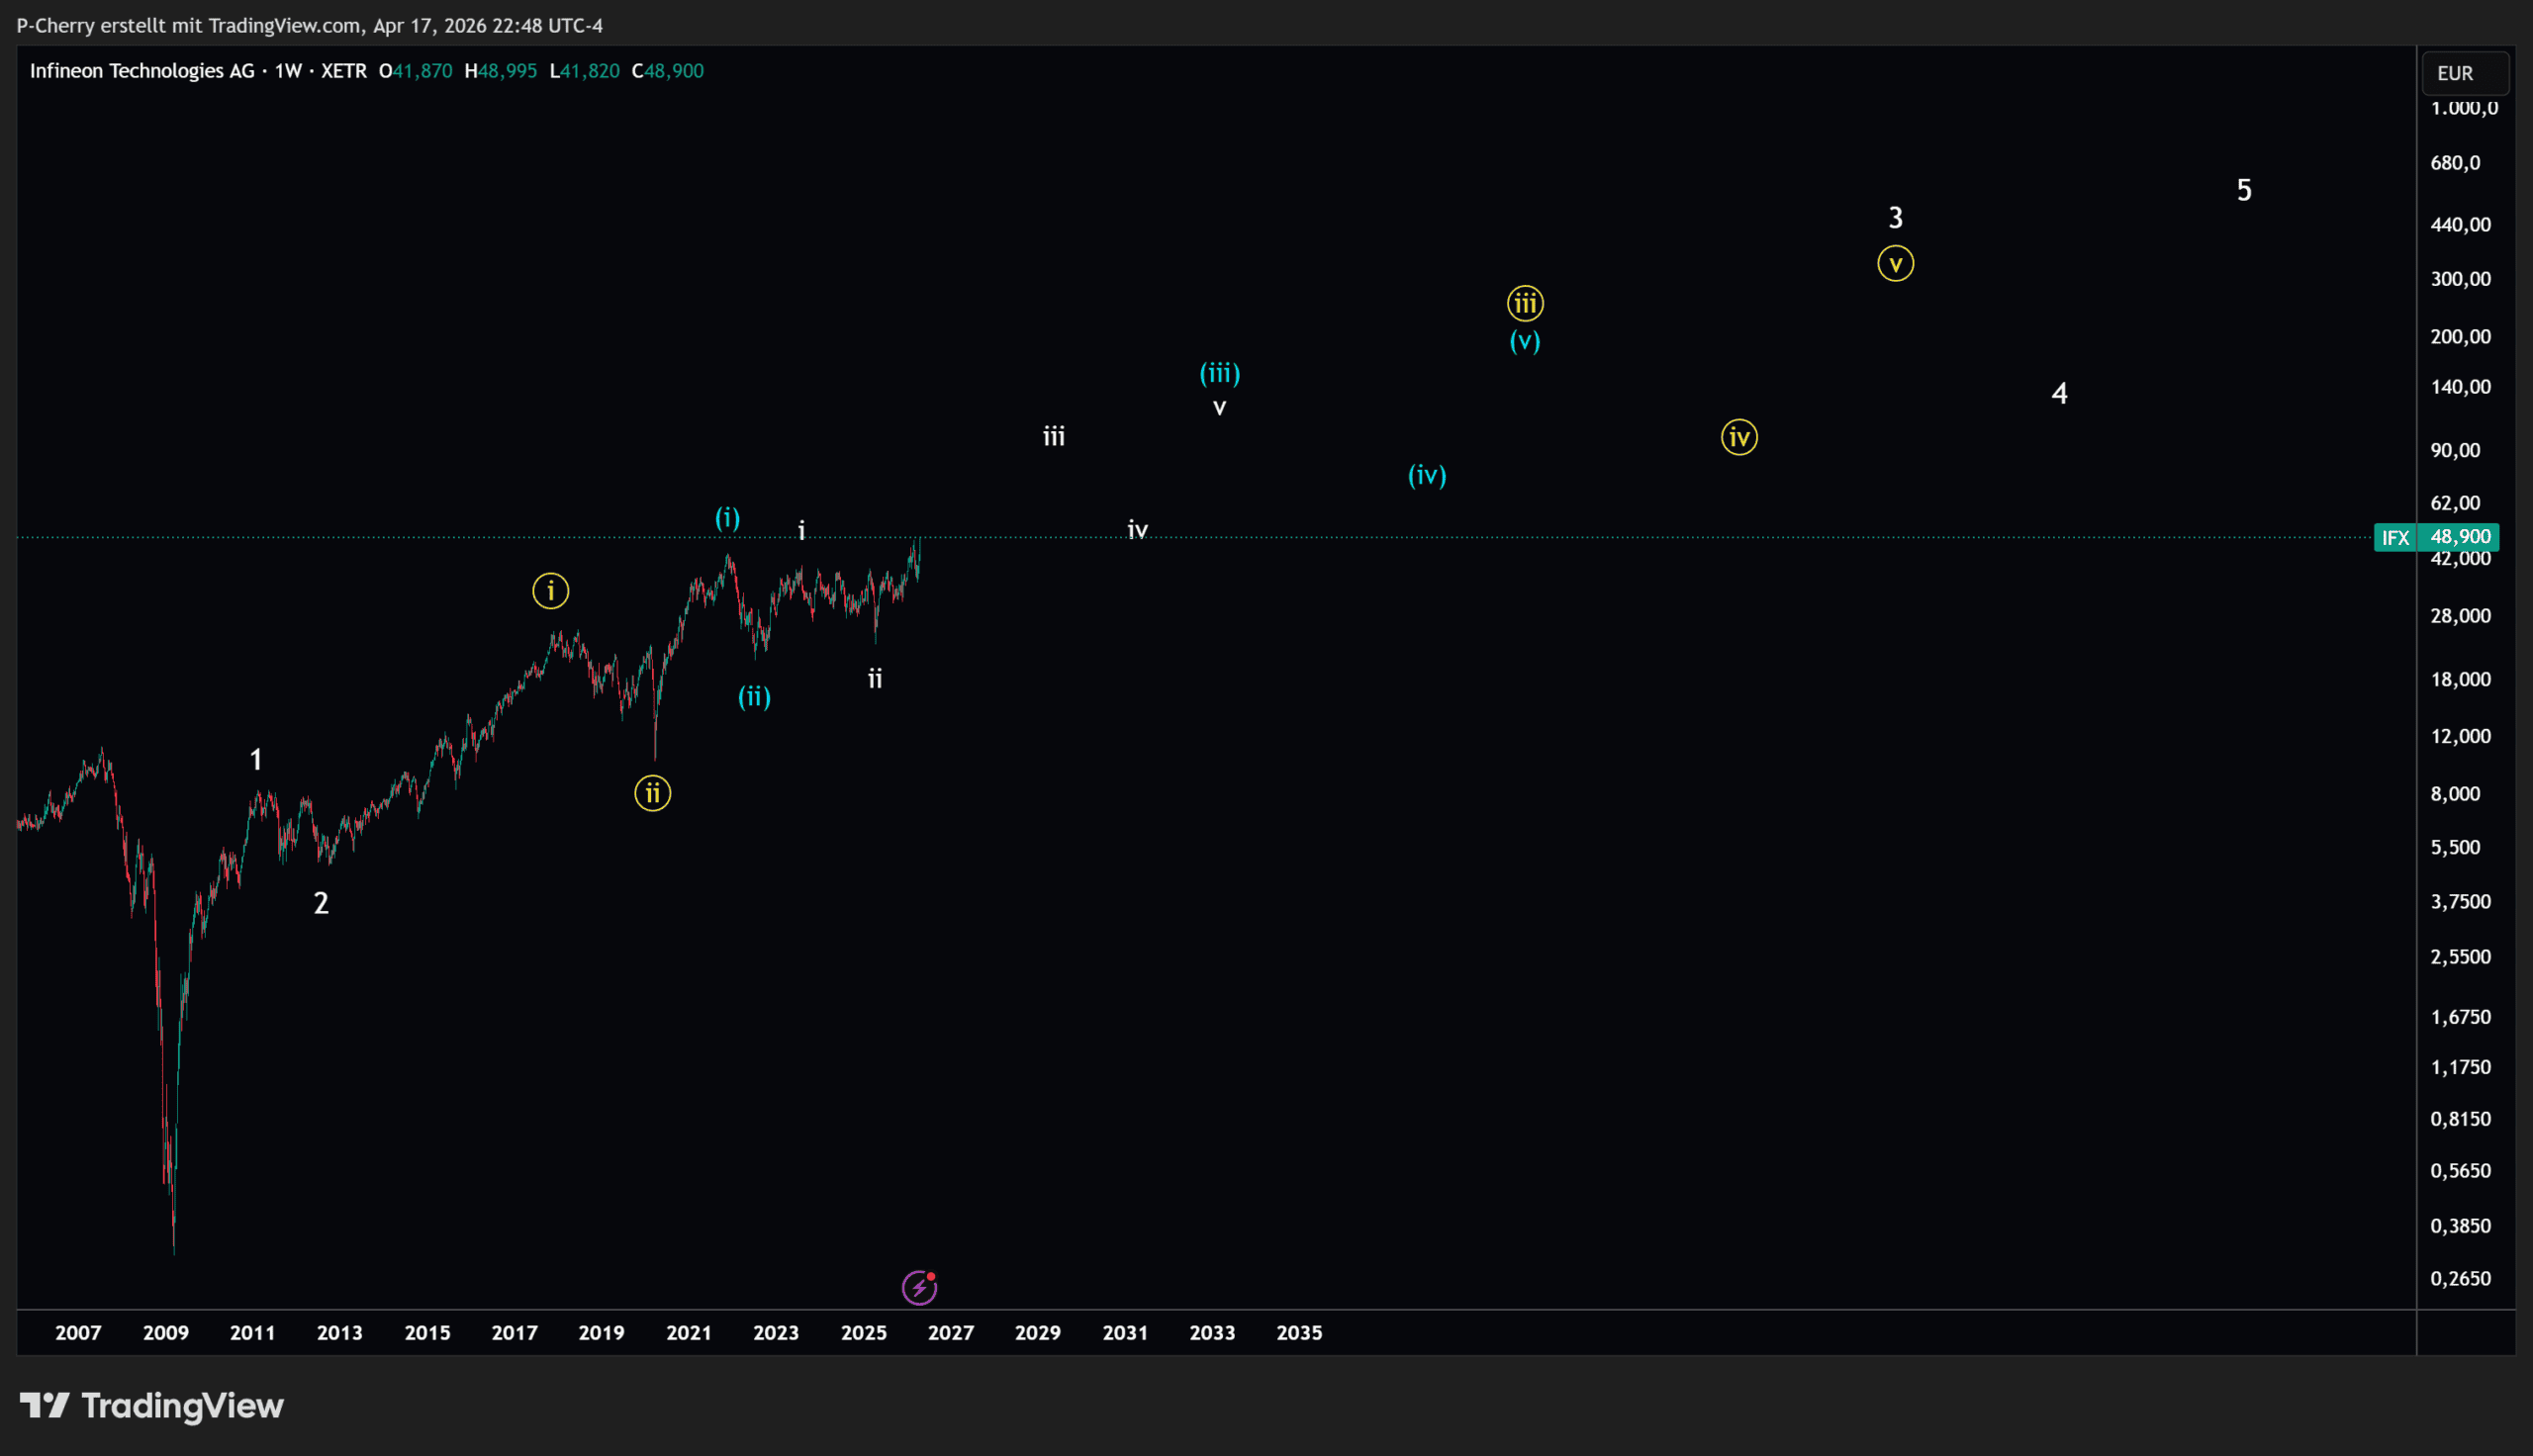
Task: Select the yellow circled wave ii label
Action: click(x=652, y=794)
